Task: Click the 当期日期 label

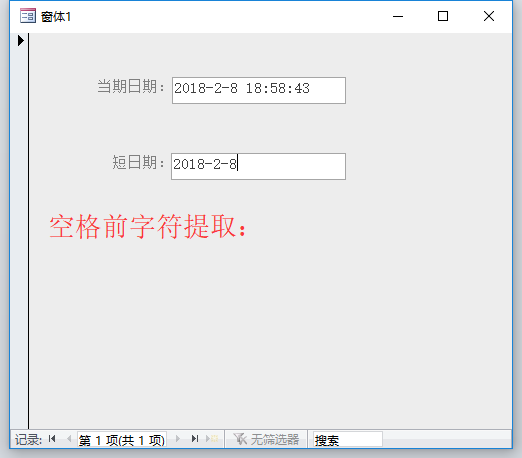Action: pyautogui.click(x=131, y=87)
